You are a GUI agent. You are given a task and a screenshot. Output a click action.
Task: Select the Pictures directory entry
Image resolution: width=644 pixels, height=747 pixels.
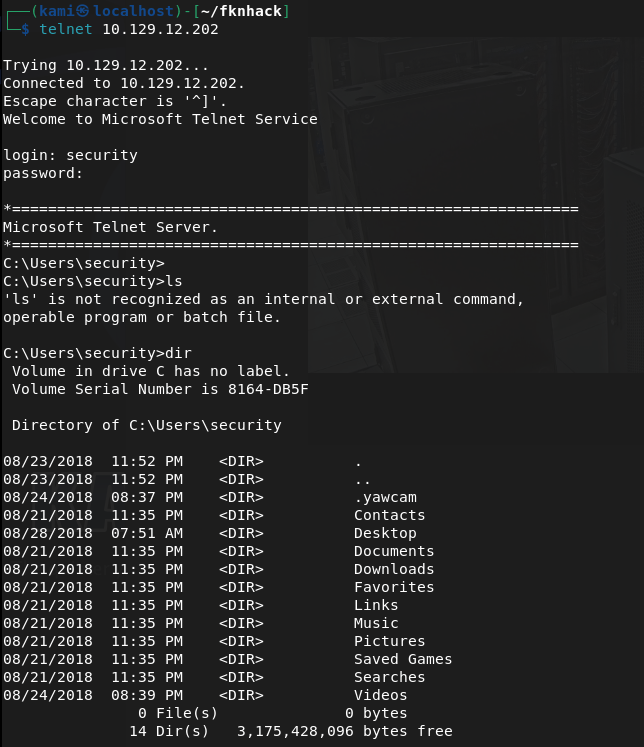click(389, 641)
